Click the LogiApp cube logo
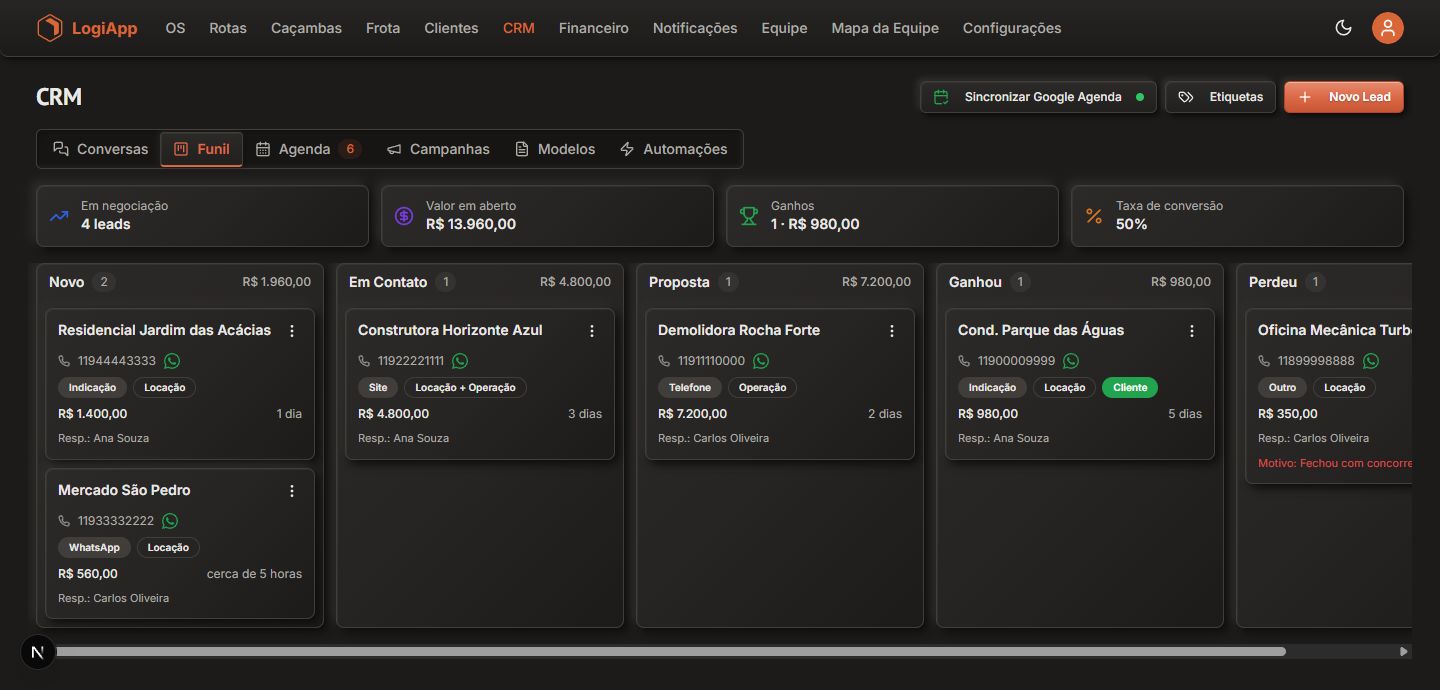 coord(49,28)
